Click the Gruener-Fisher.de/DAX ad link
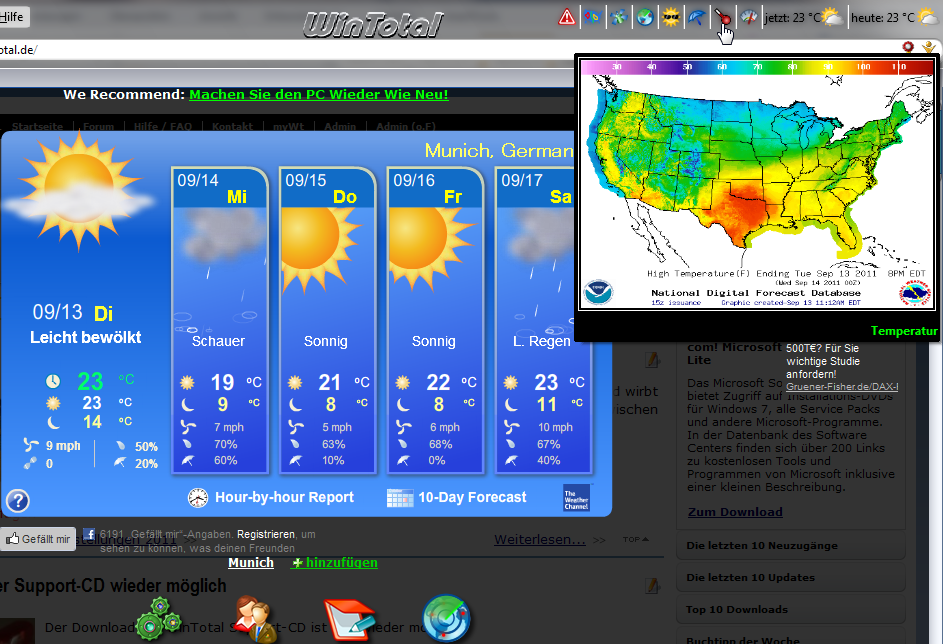 (842, 387)
